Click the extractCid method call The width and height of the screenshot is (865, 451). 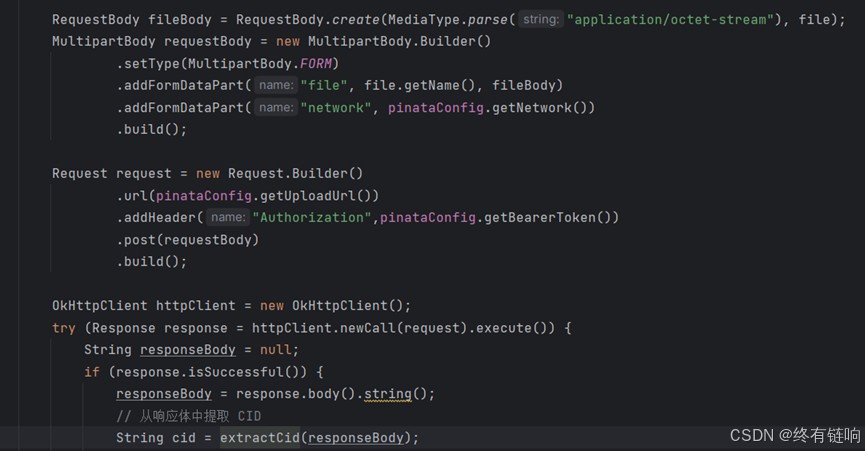pyautogui.click(x=260, y=438)
